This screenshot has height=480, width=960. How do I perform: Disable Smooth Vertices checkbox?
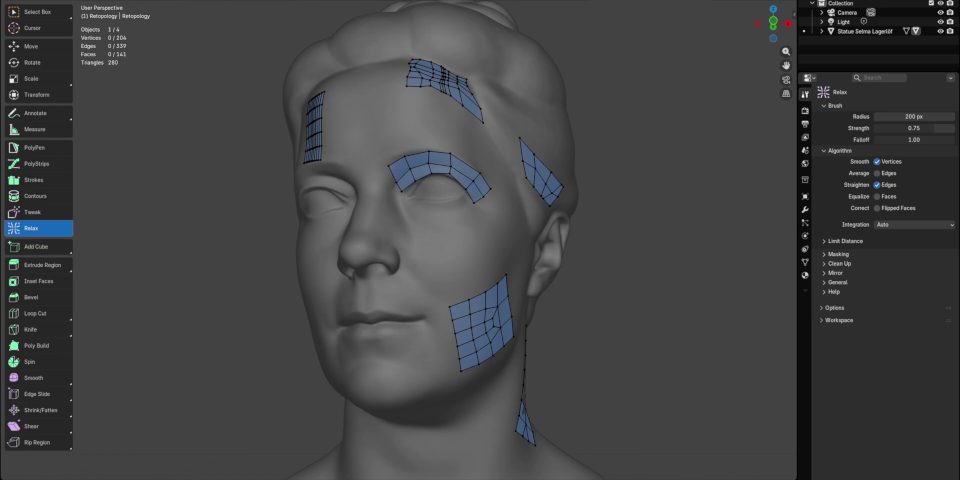coord(877,161)
